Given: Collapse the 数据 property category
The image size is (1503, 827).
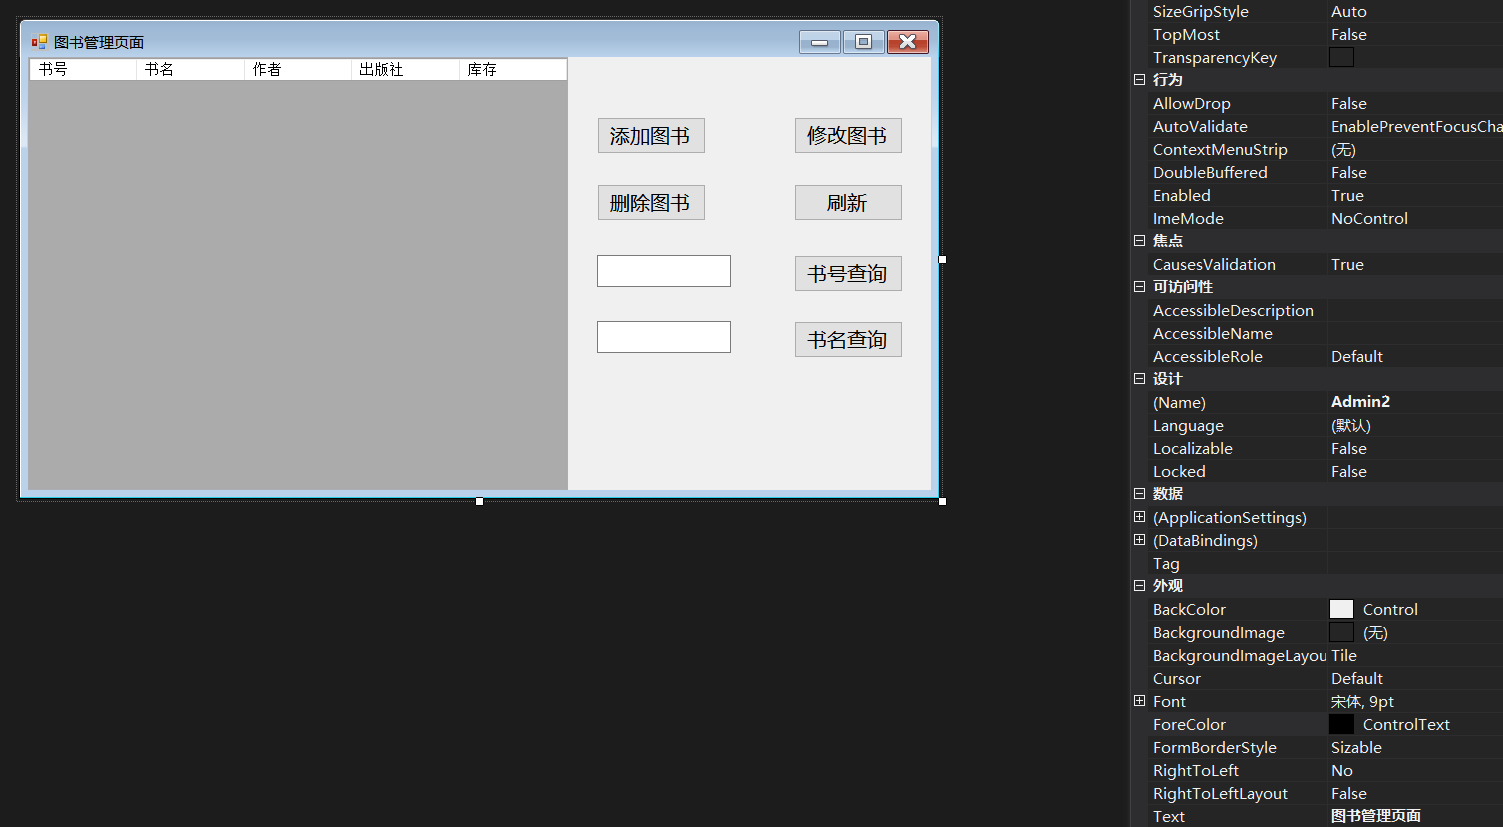Looking at the screenshot, I should pyautogui.click(x=1139, y=494).
